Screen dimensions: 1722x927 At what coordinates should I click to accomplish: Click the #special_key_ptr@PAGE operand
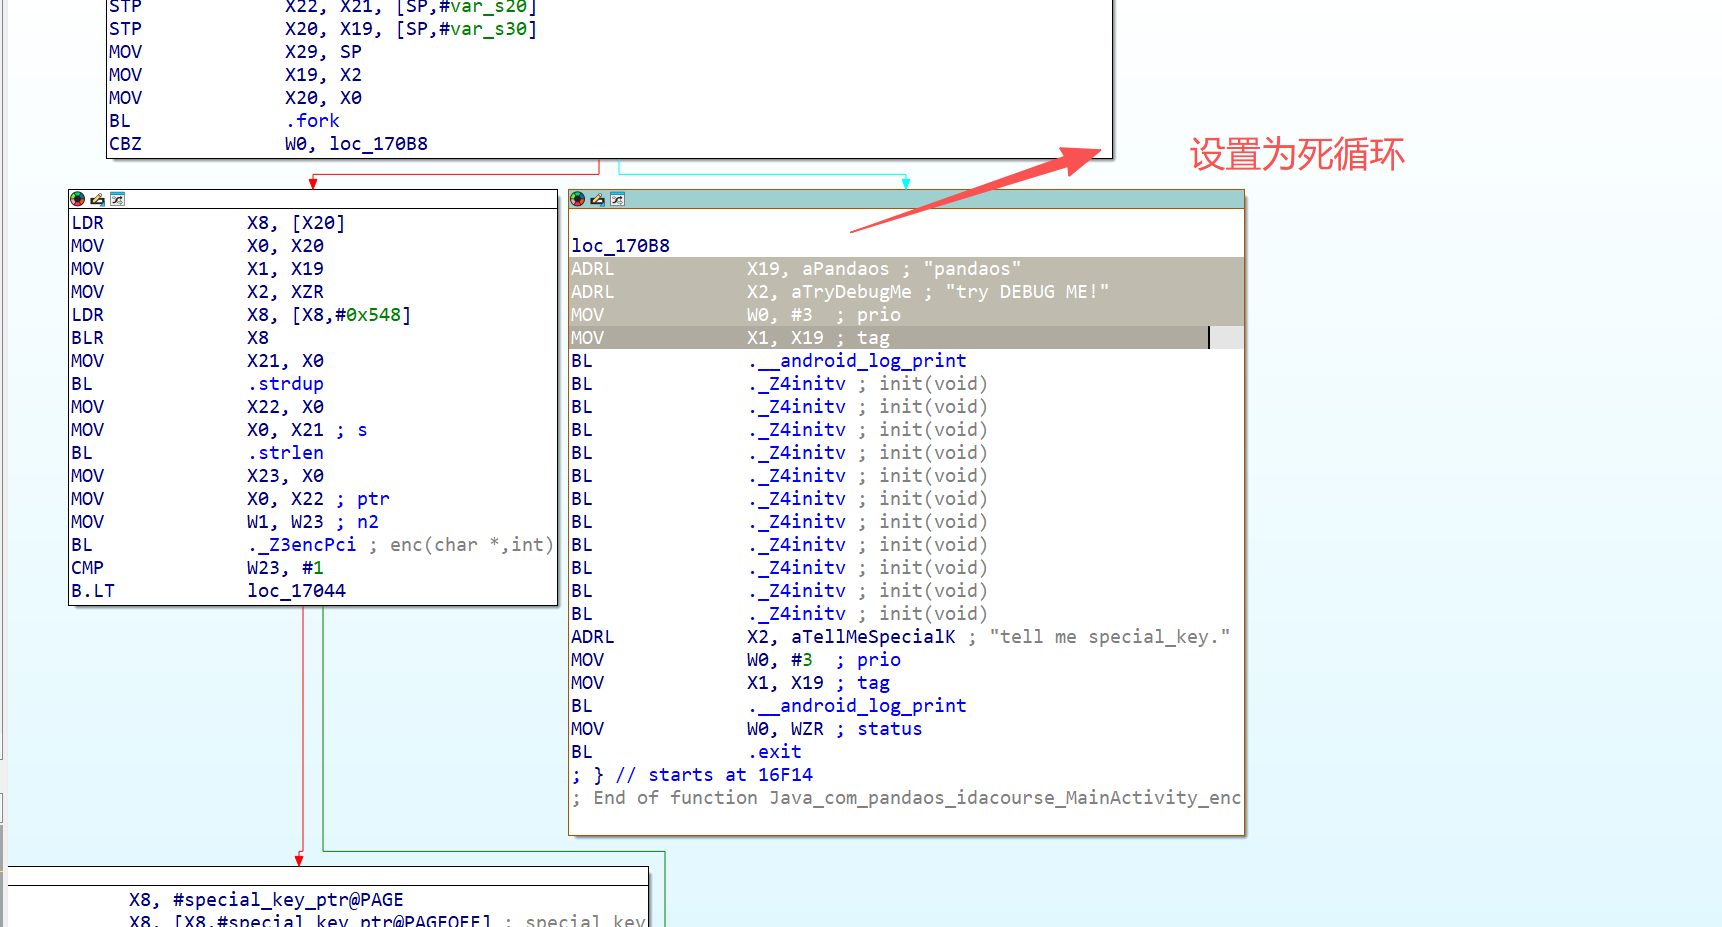(x=288, y=900)
